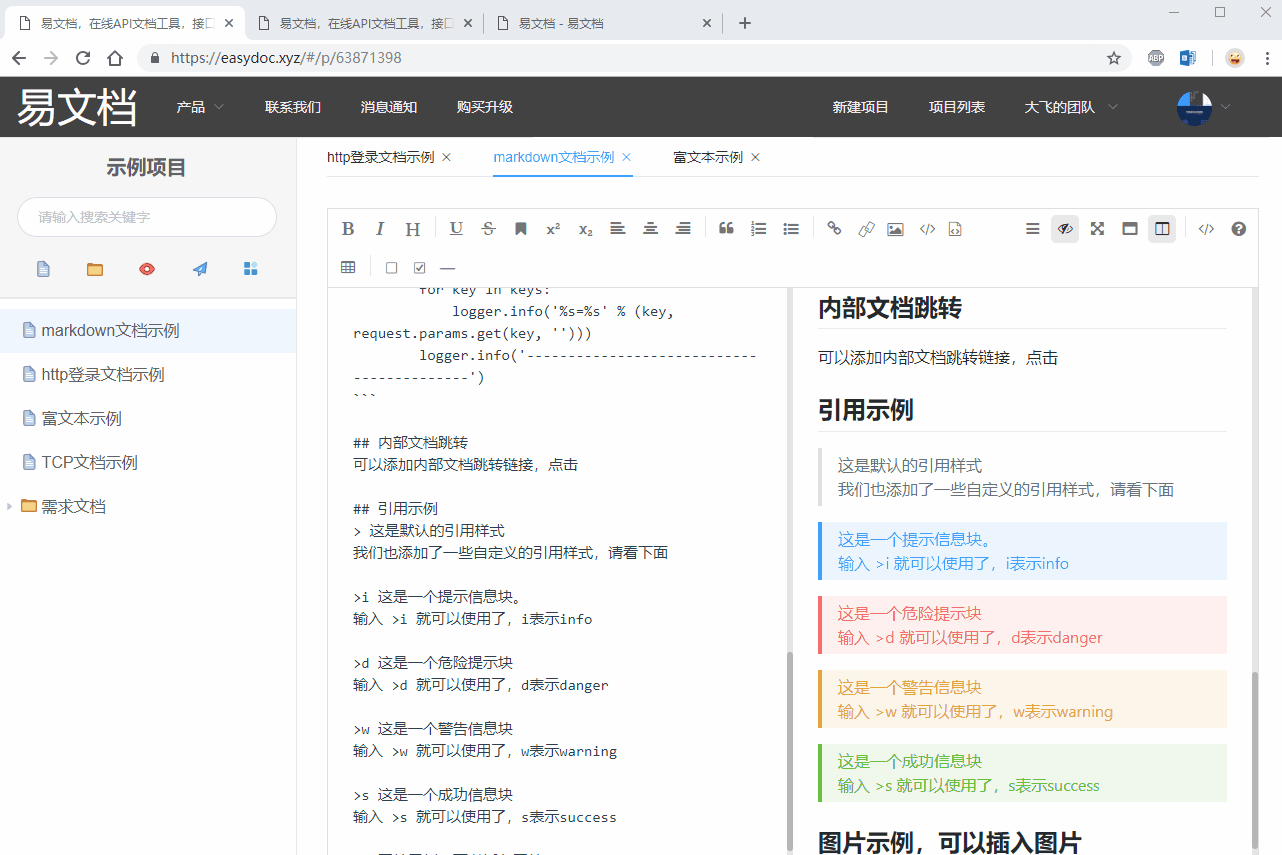The image size is (1282, 855).
Task: Click the 易文档 logo
Action: tap(77, 107)
